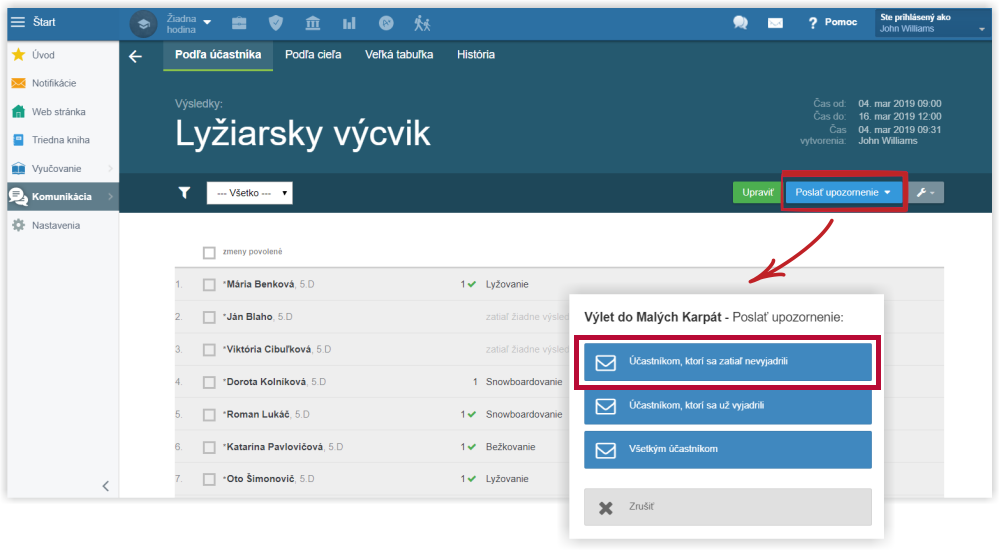The height and width of the screenshot is (551, 1000).
Task: Click the green Upraviť button
Action: click(757, 193)
